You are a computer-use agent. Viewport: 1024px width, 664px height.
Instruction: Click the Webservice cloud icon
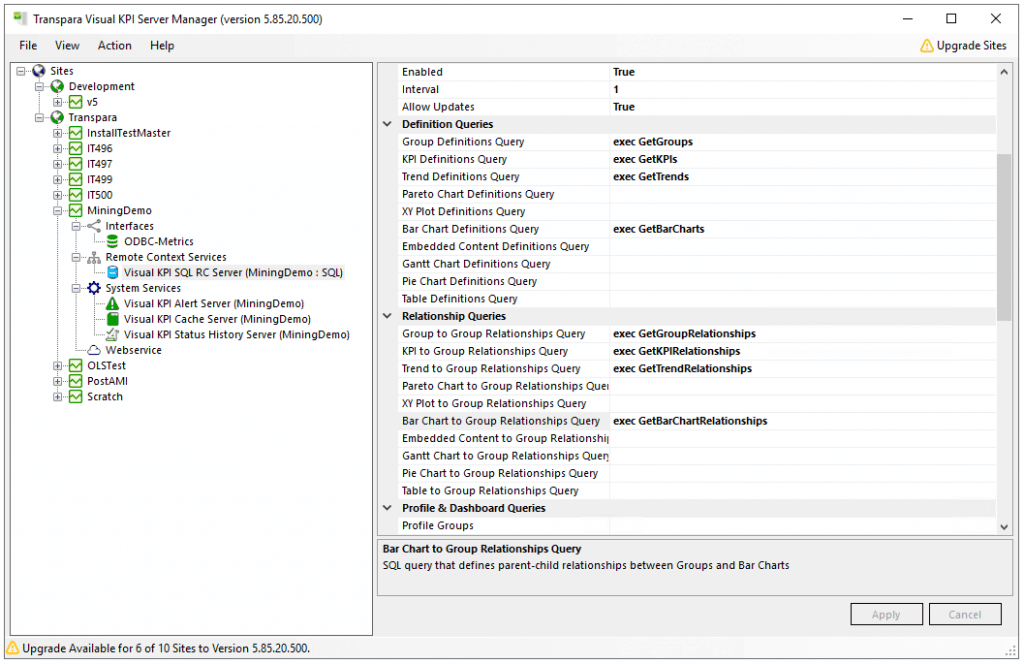tap(94, 350)
